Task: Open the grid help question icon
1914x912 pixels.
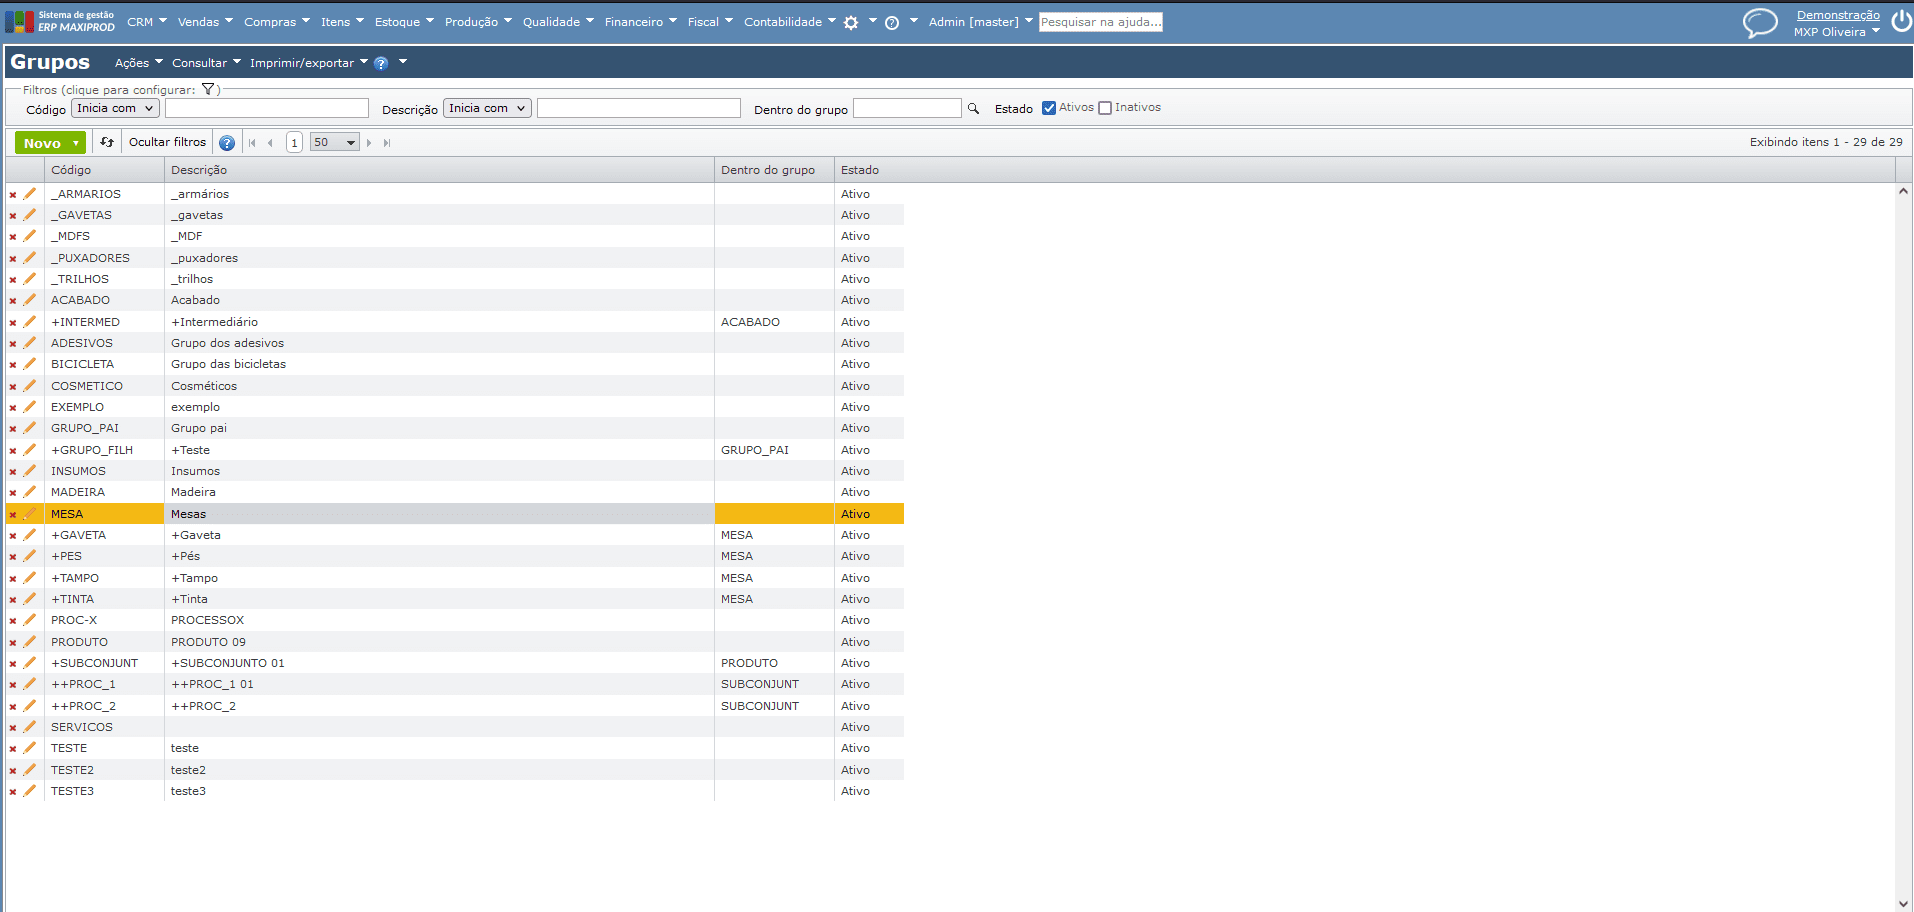Action: point(227,143)
